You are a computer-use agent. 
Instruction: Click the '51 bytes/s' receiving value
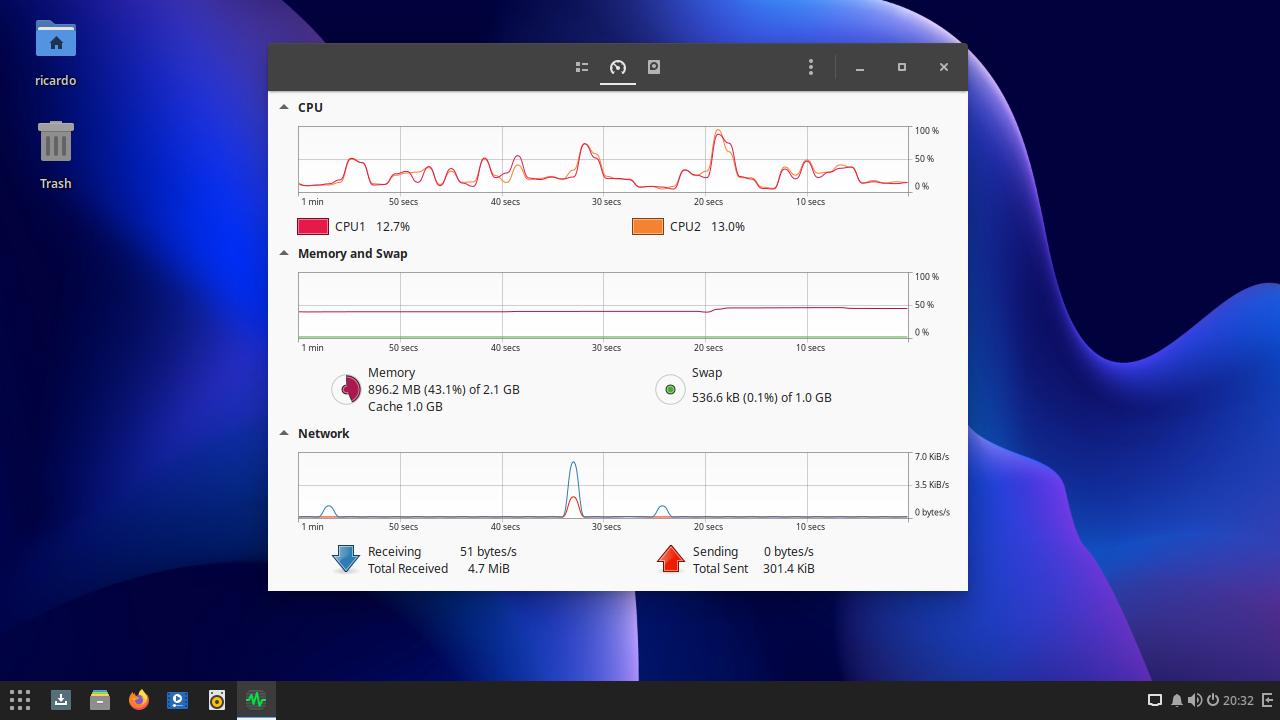[488, 551]
